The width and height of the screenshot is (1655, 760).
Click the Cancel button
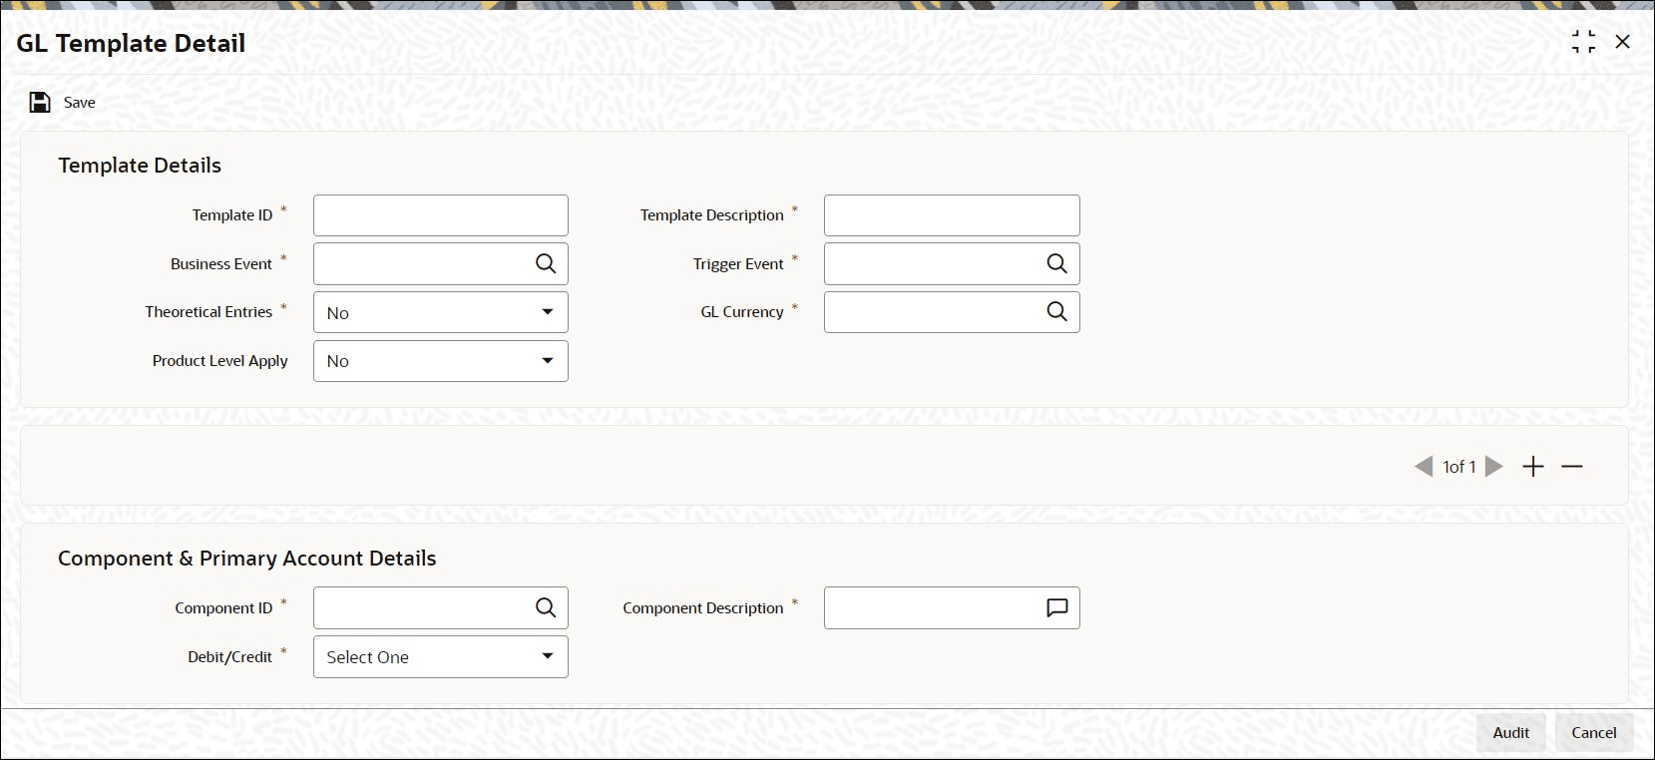pyautogui.click(x=1594, y=733)
